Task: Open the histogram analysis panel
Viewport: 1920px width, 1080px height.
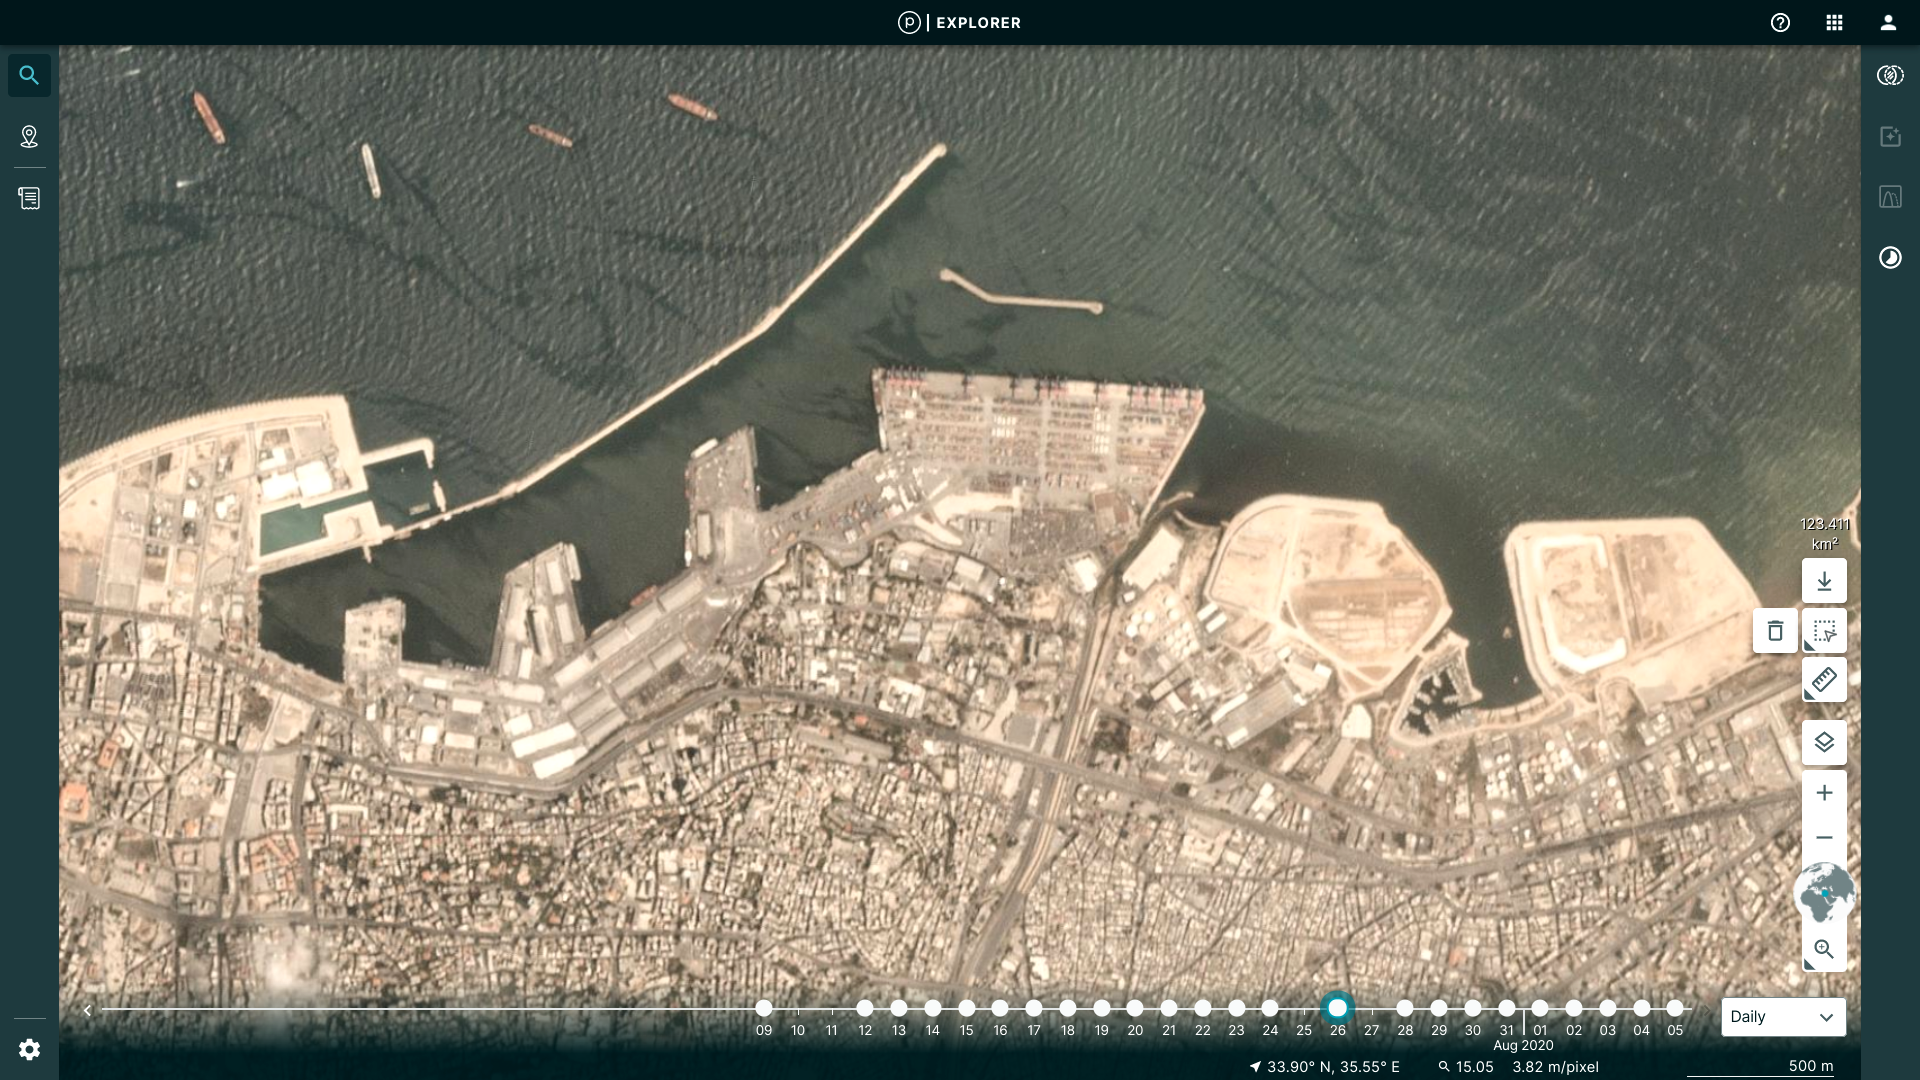Action: 1890,197
